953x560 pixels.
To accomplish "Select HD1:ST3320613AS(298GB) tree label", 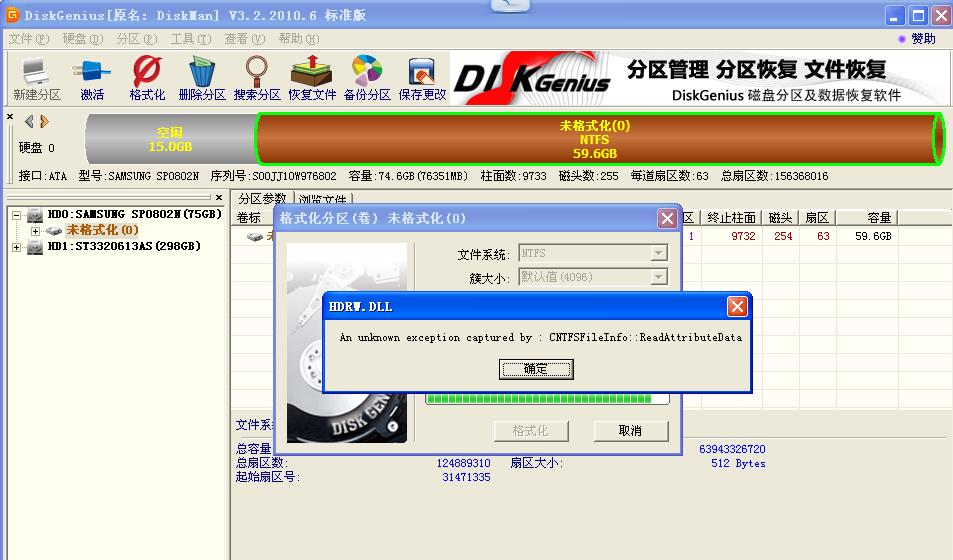I will pos(124,246).
